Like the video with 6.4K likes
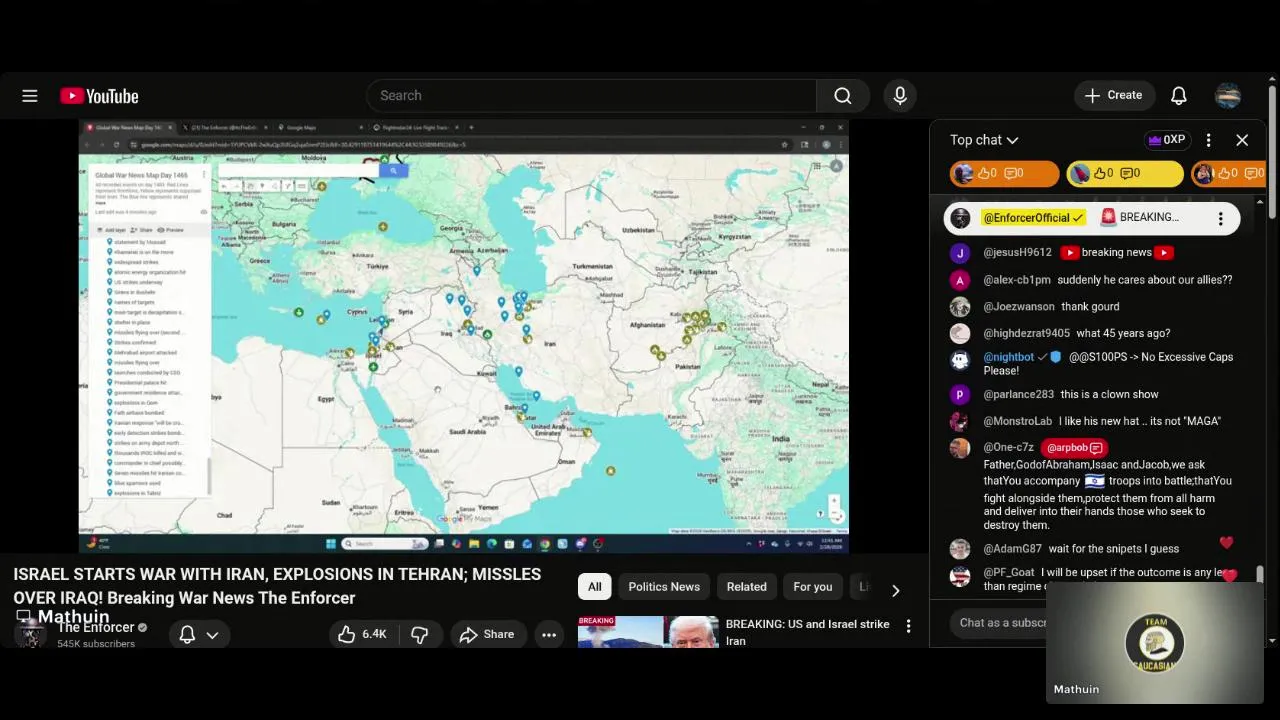This screenshot has width=1280, height=720. point(362,634)
